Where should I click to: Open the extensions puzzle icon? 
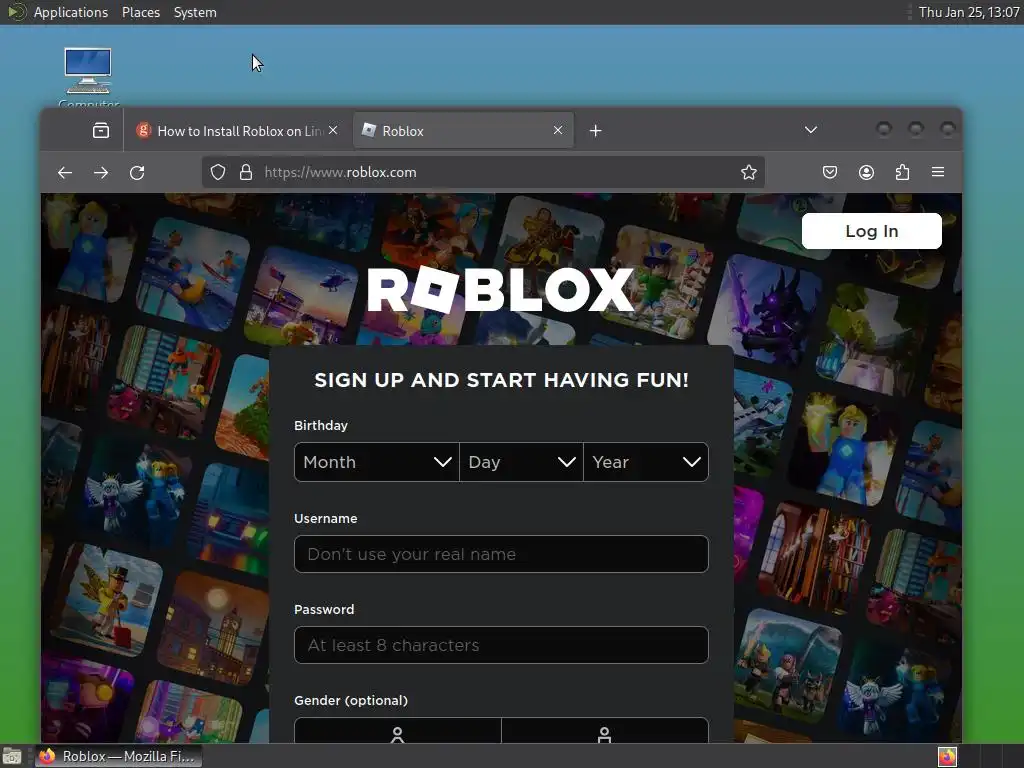[902, 172]
